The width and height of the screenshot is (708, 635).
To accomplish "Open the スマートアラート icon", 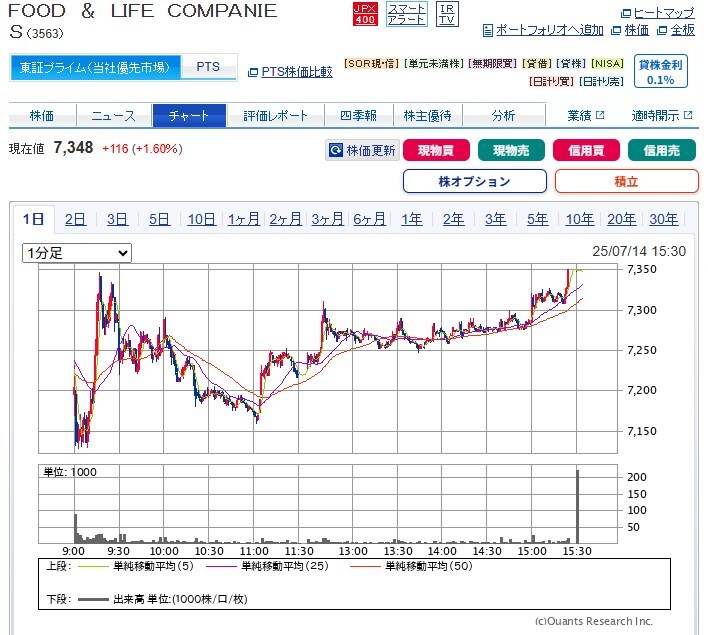I will click(406, 14).
